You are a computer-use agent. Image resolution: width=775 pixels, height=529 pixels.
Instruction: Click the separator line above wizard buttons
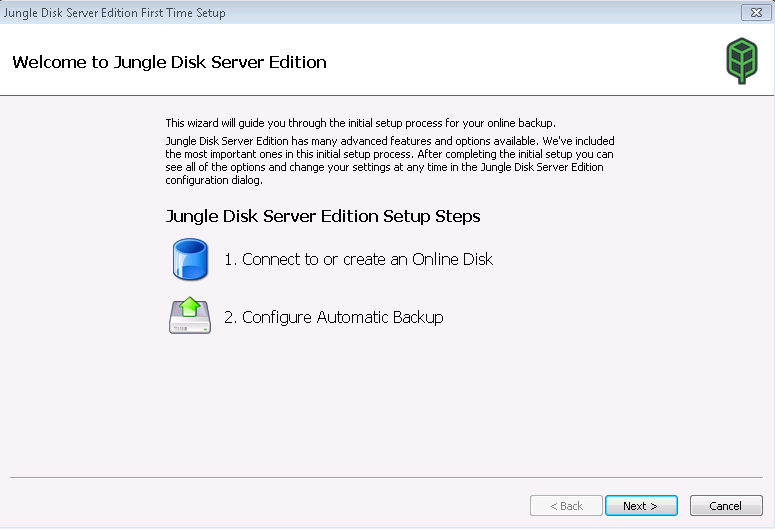(387, 478)
